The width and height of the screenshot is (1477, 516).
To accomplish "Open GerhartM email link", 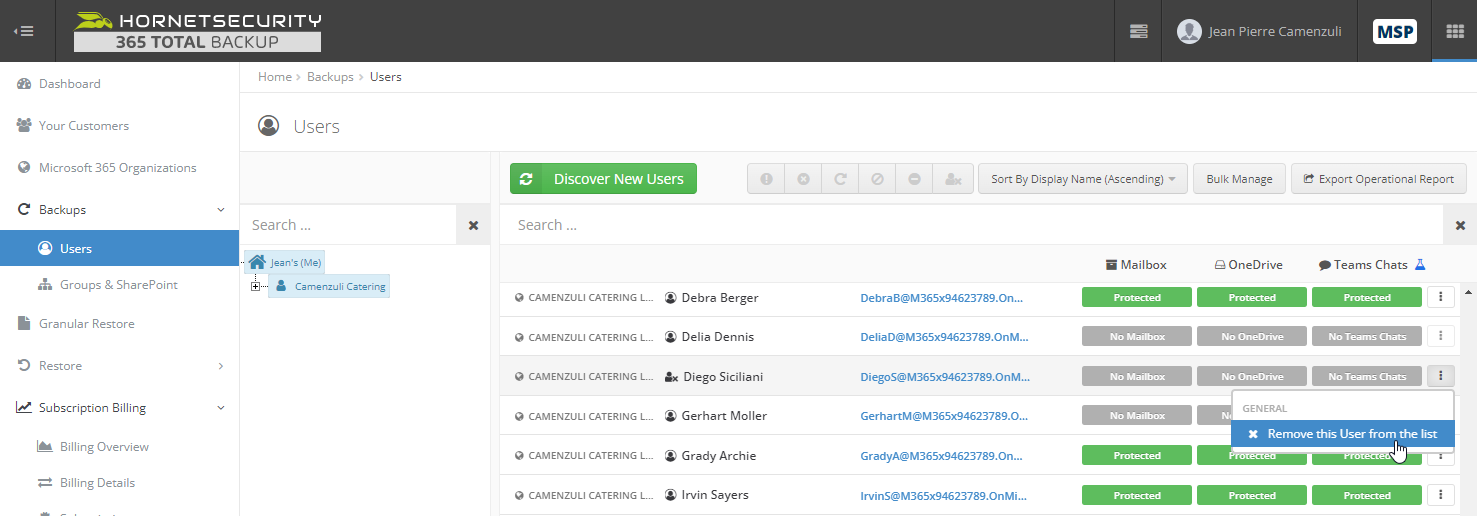I will [x=945, y=416].
